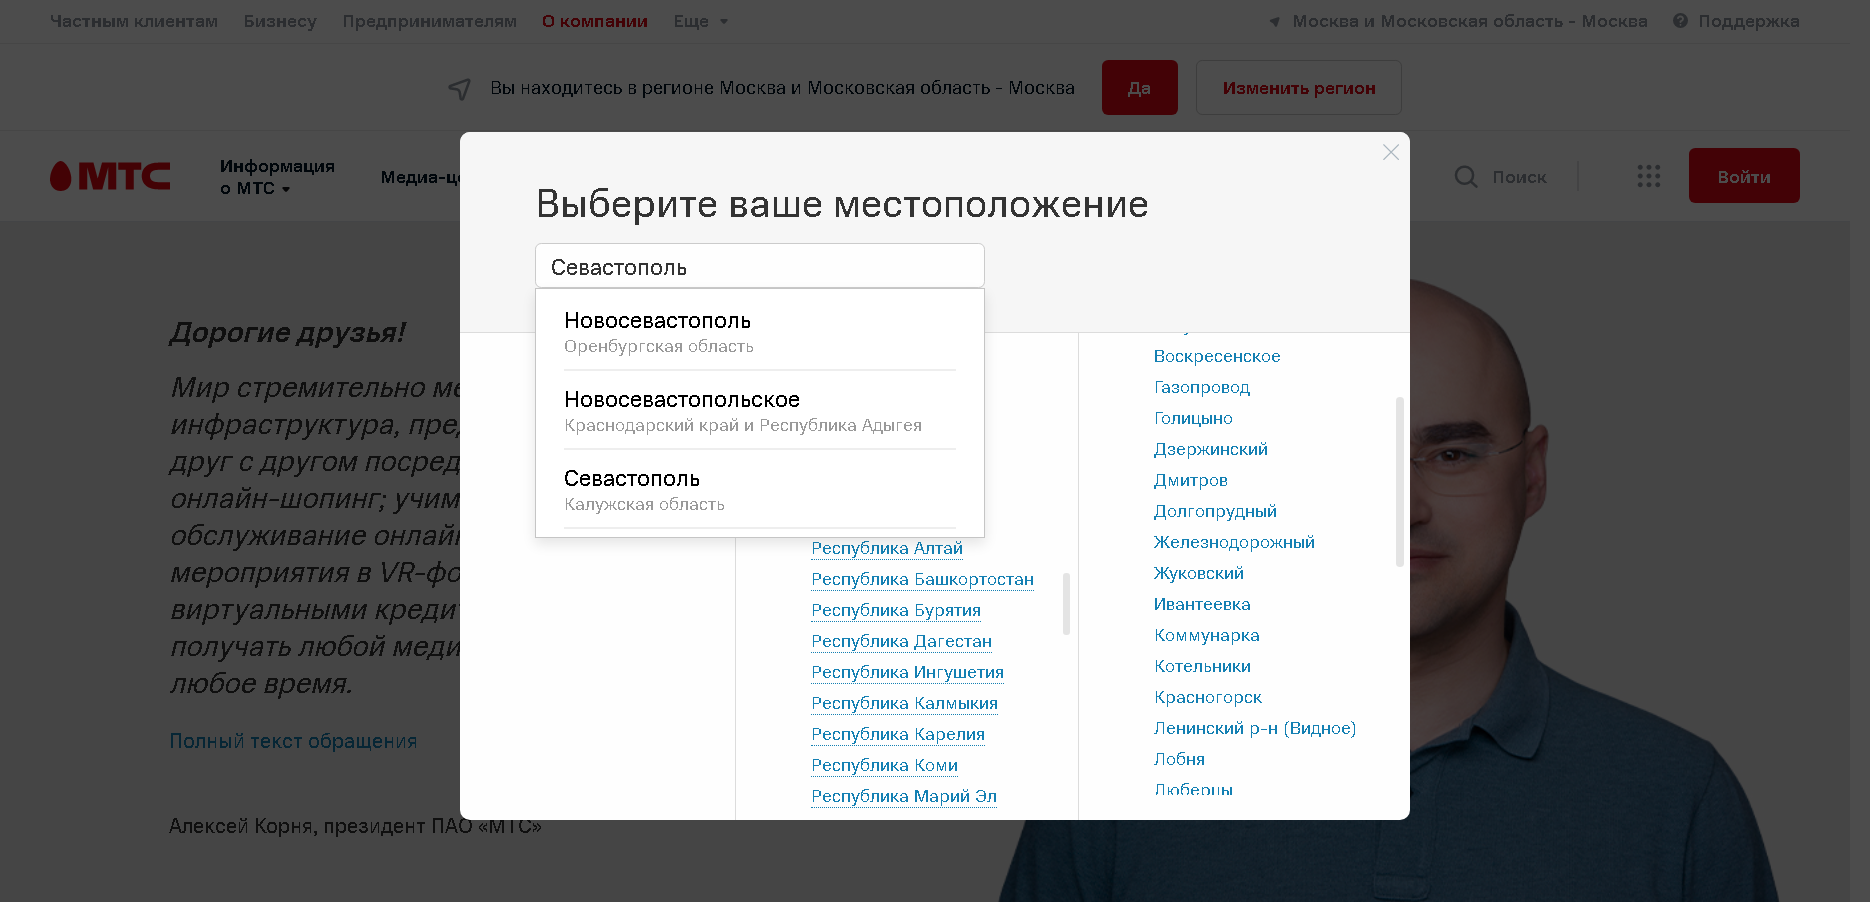Choose Республика Коми region
This screenshot has height=902, width=1870.
pos(884,765)
